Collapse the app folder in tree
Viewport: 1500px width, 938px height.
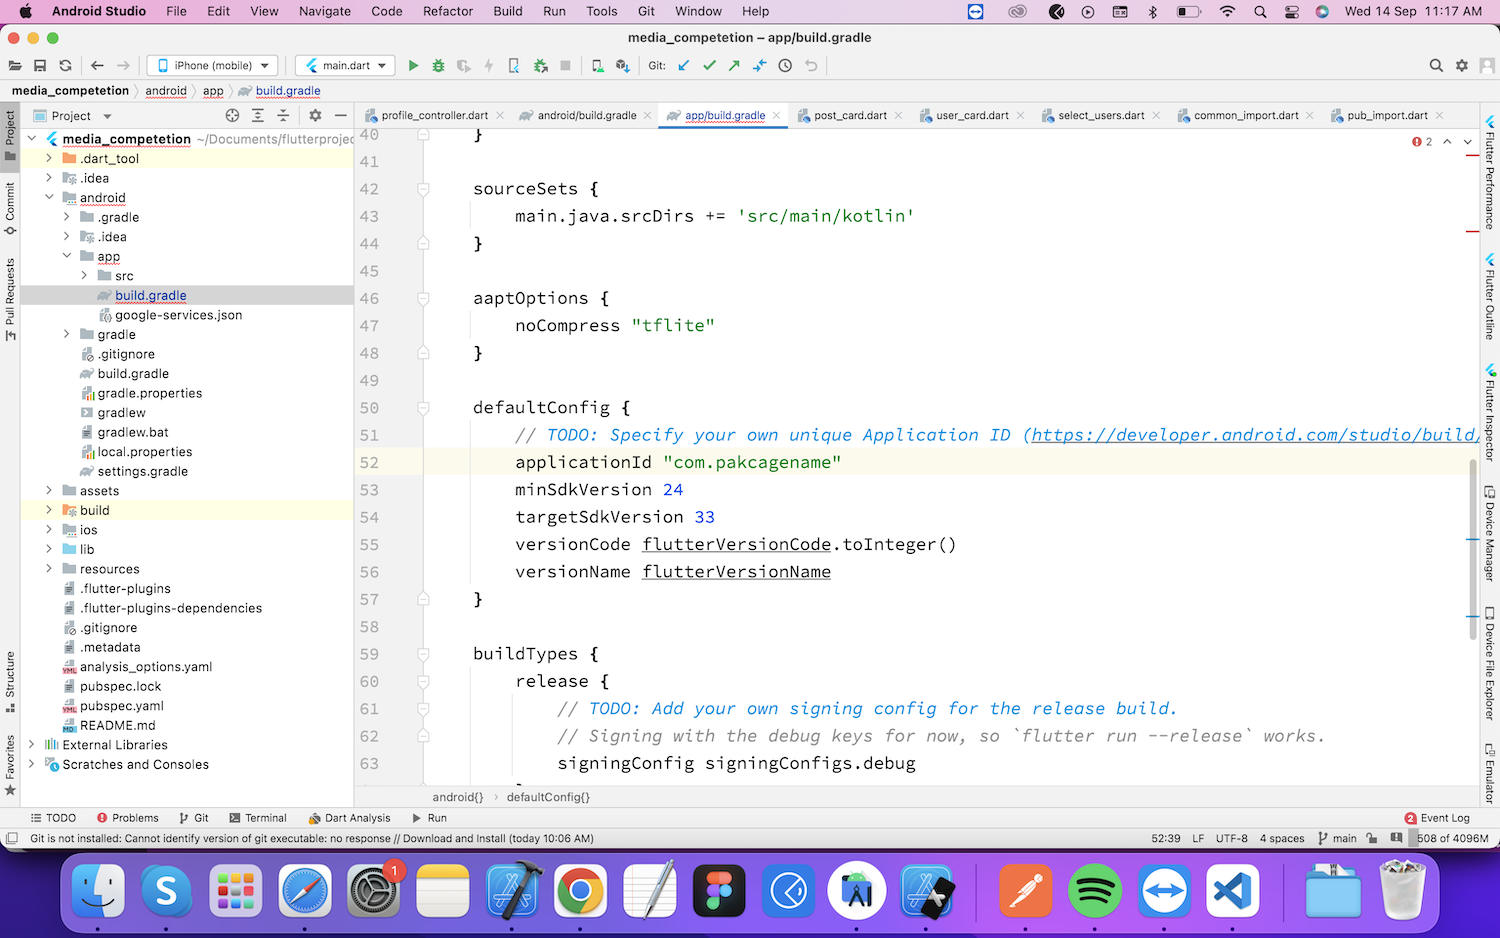click(x=67, y=256)
